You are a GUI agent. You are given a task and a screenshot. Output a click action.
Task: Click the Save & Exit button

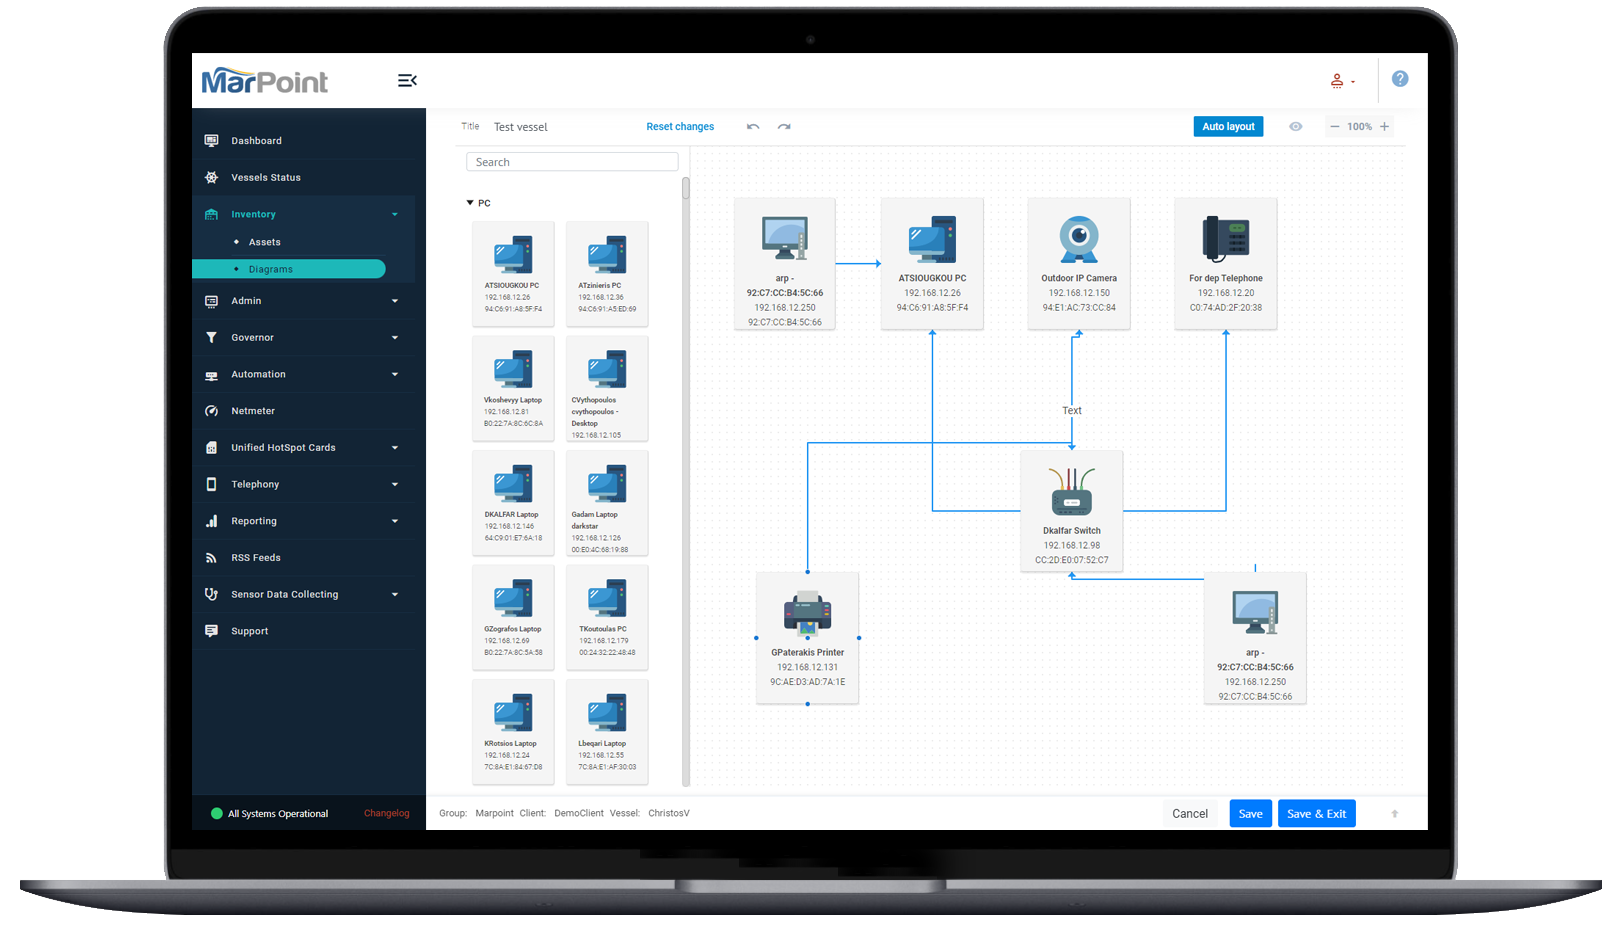[x=1316, y=813]
